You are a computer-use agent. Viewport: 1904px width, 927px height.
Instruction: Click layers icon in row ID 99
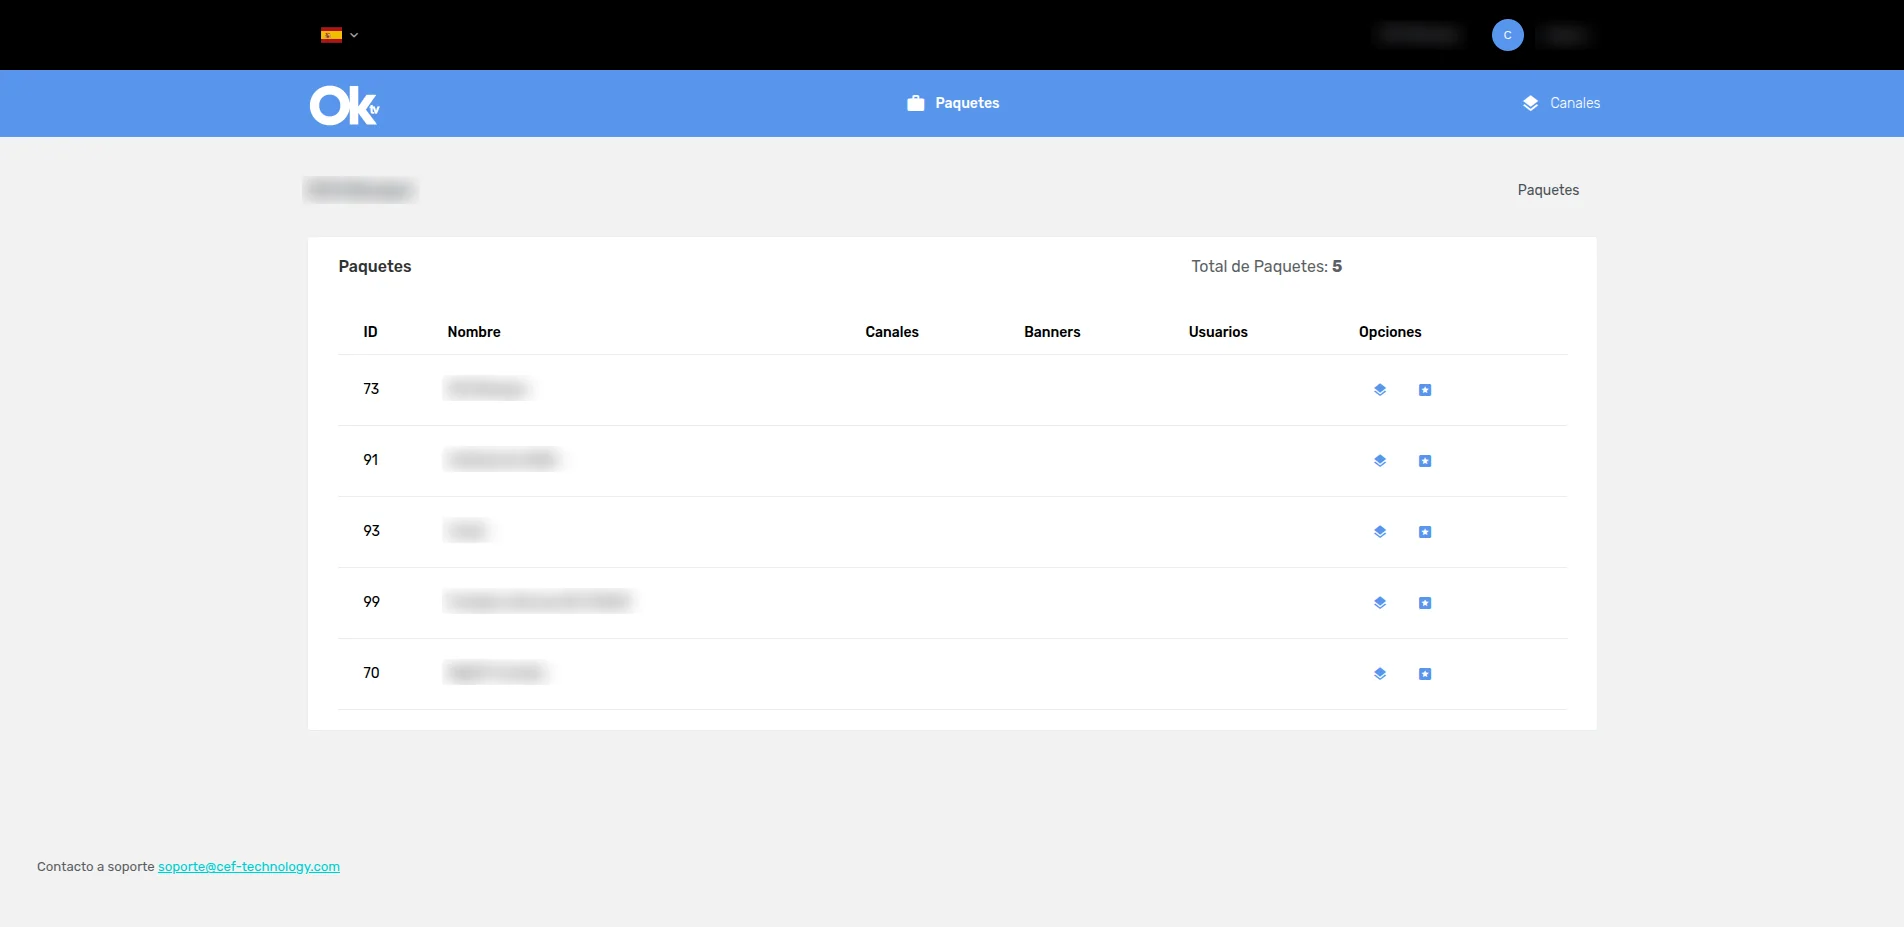[x=1380, y=603]
